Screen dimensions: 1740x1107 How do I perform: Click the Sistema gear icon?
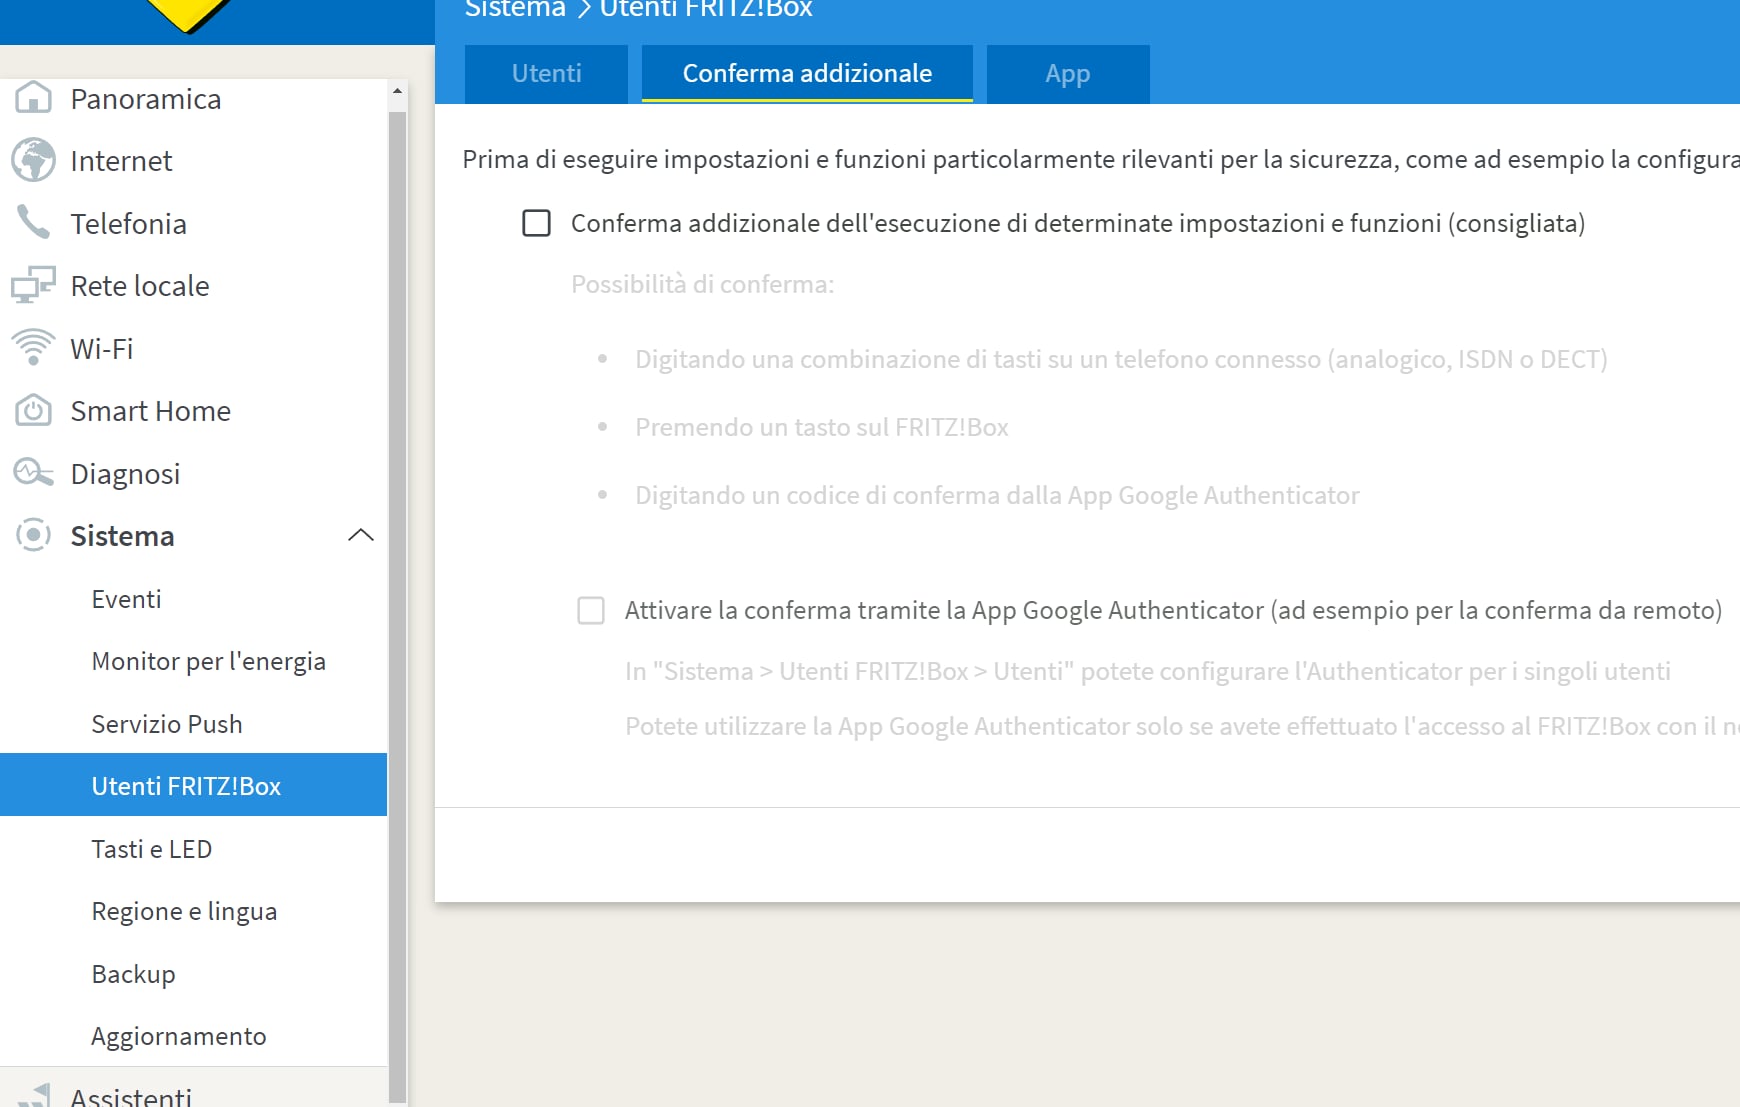pyautogui.click(x=33, y=535)
